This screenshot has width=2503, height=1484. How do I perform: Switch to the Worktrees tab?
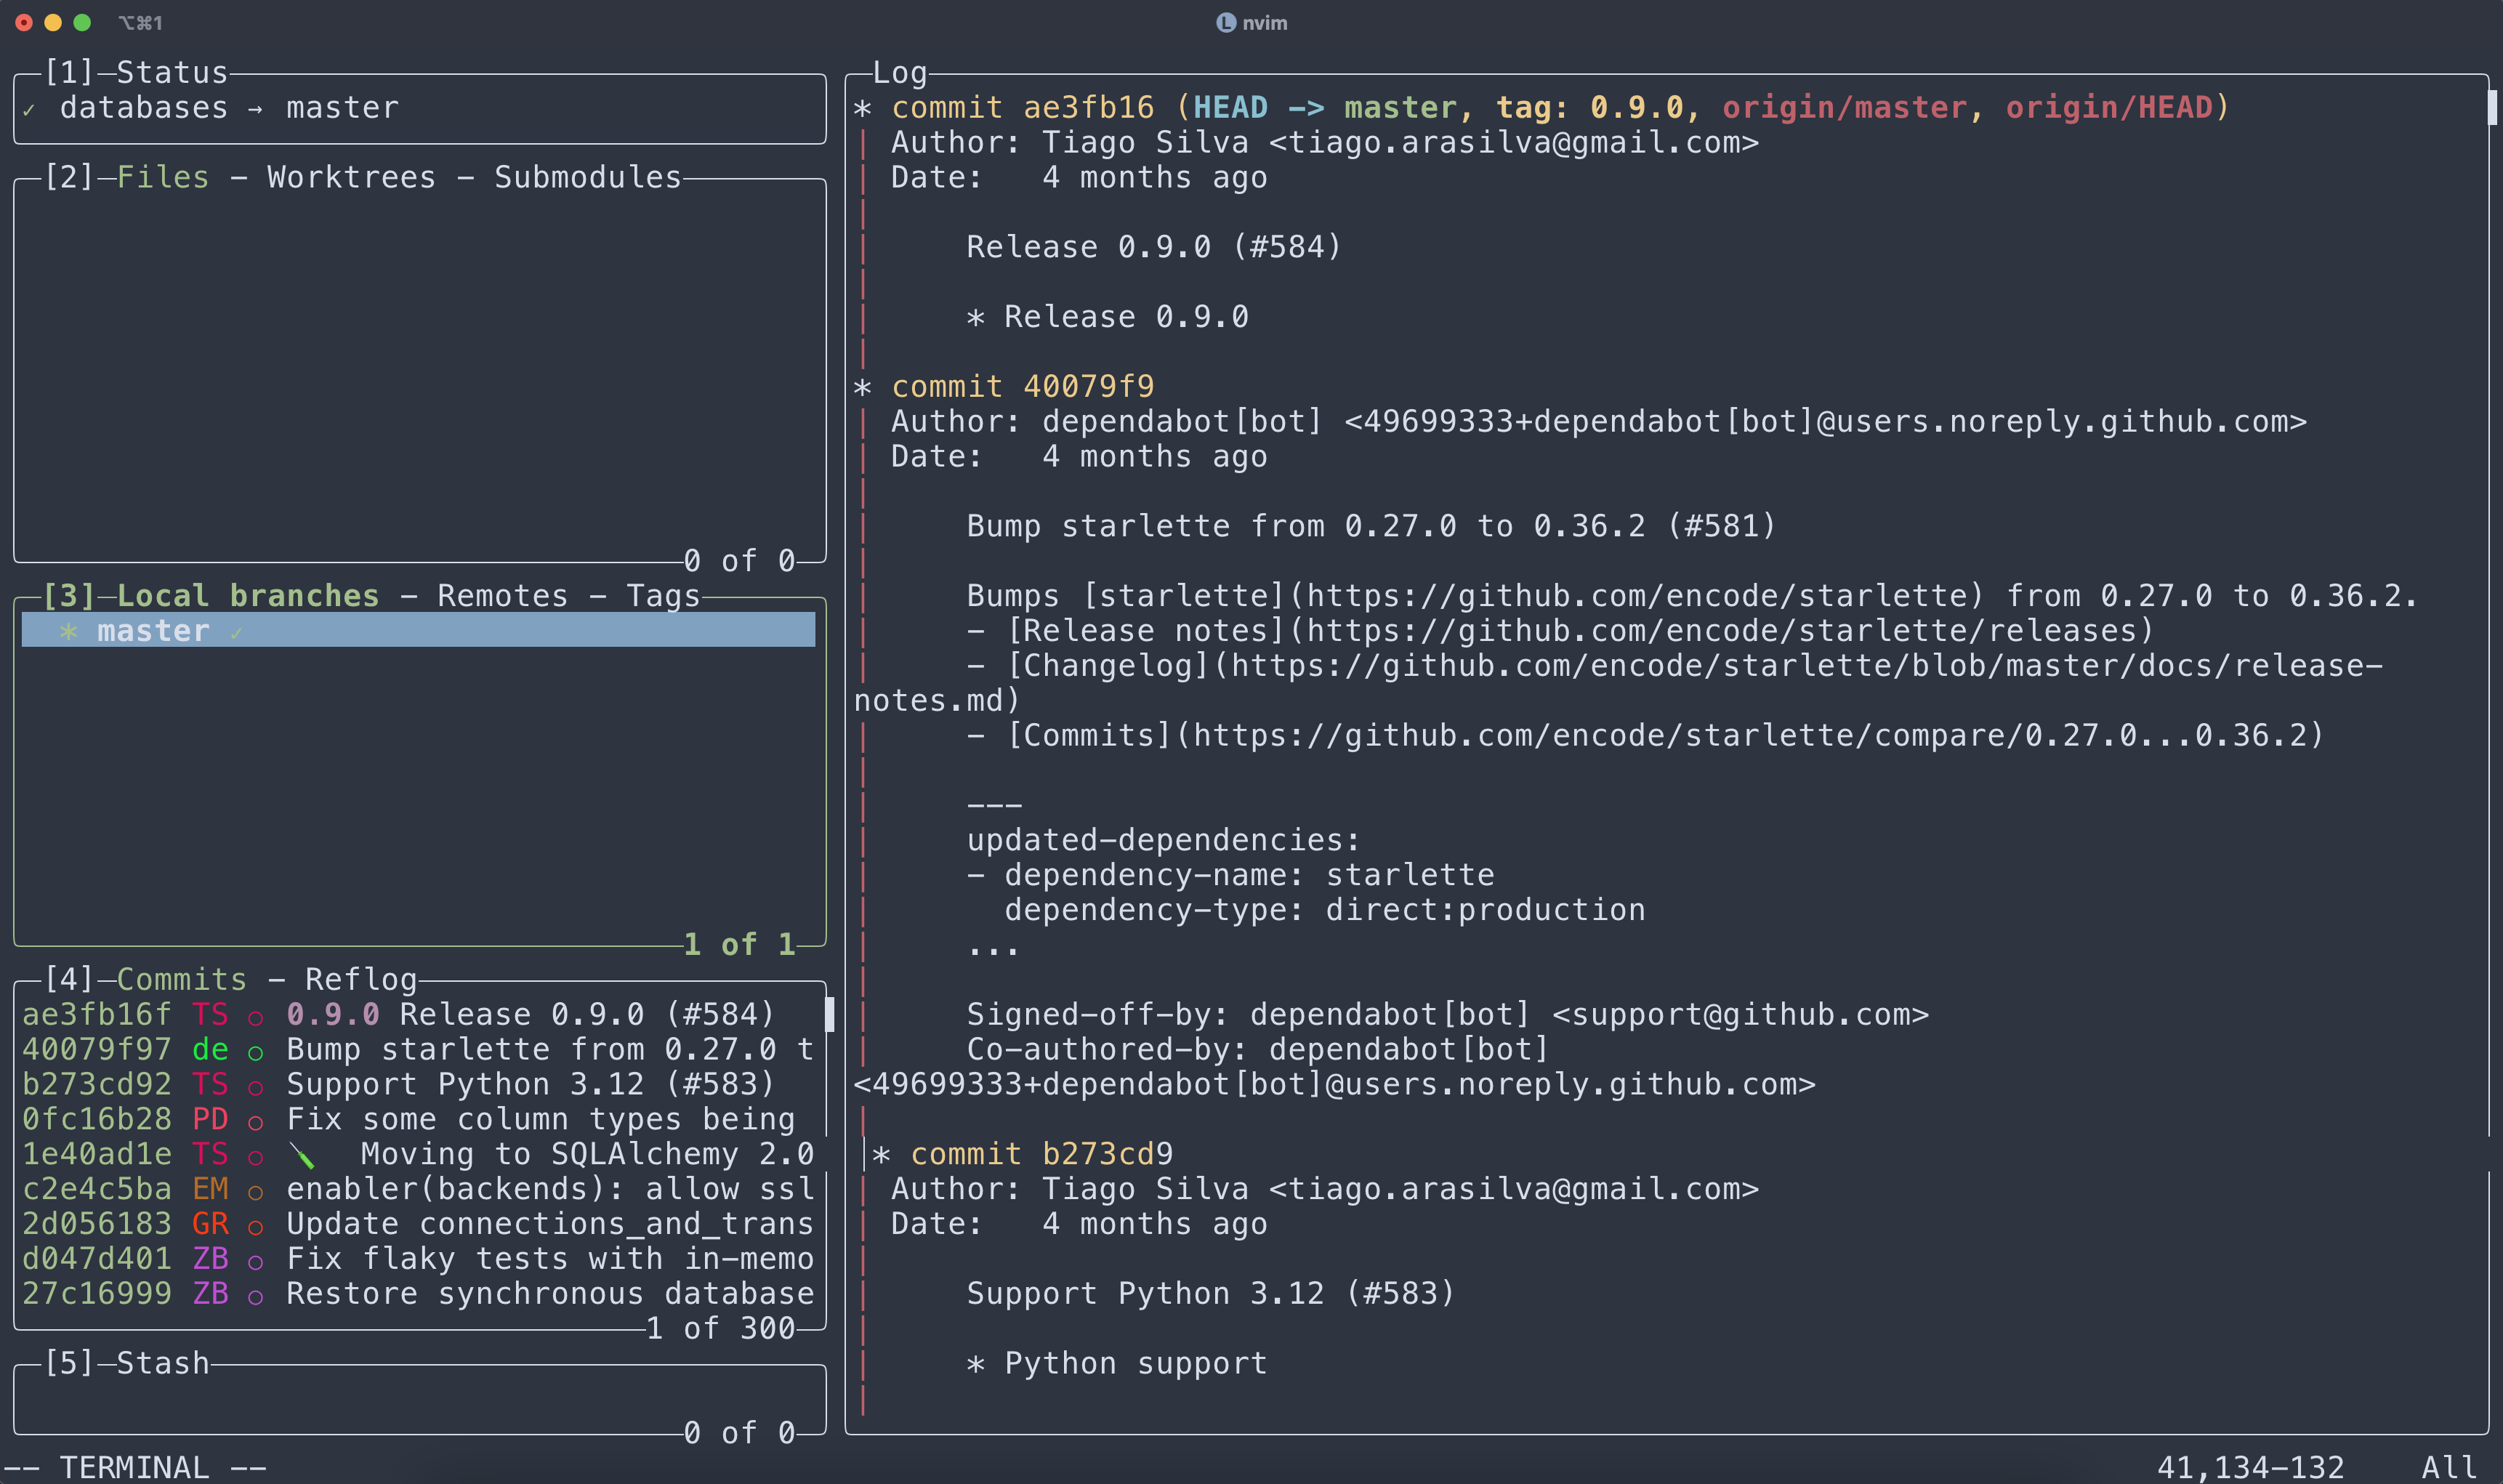click(x=351, y=177)
